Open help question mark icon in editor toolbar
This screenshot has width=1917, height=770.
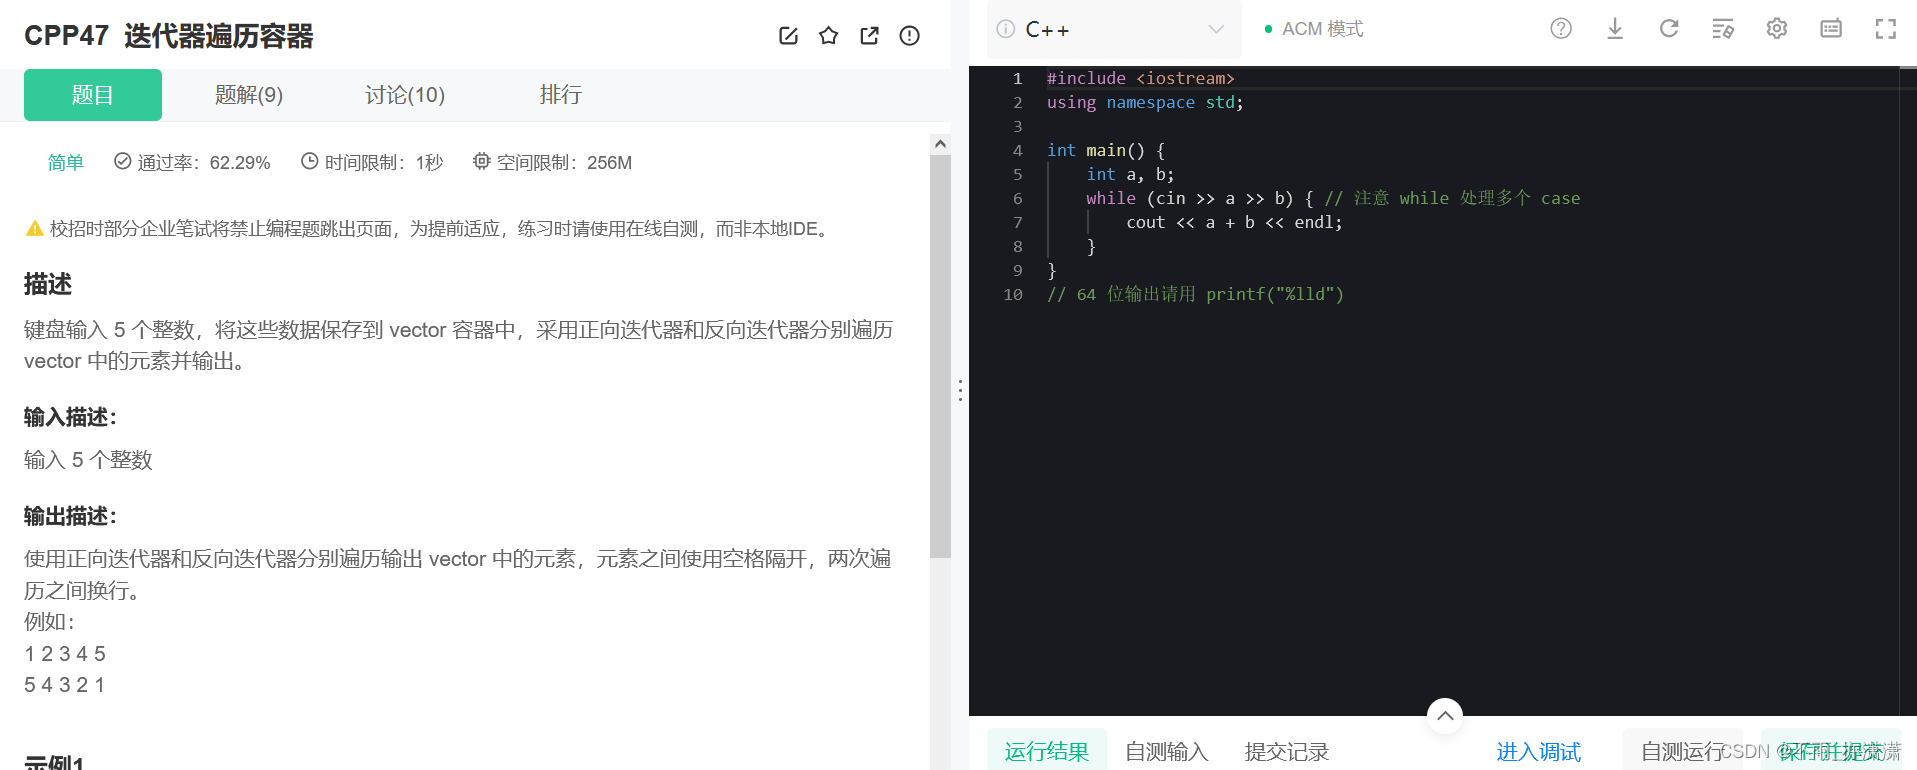click(x=1561, y=29)
